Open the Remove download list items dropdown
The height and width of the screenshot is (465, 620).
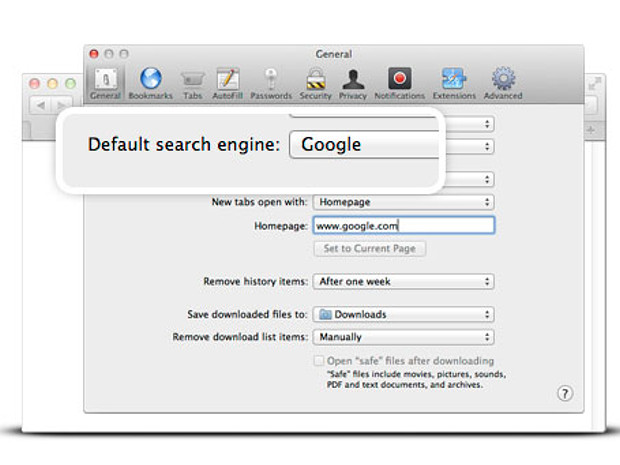(403, 337)
